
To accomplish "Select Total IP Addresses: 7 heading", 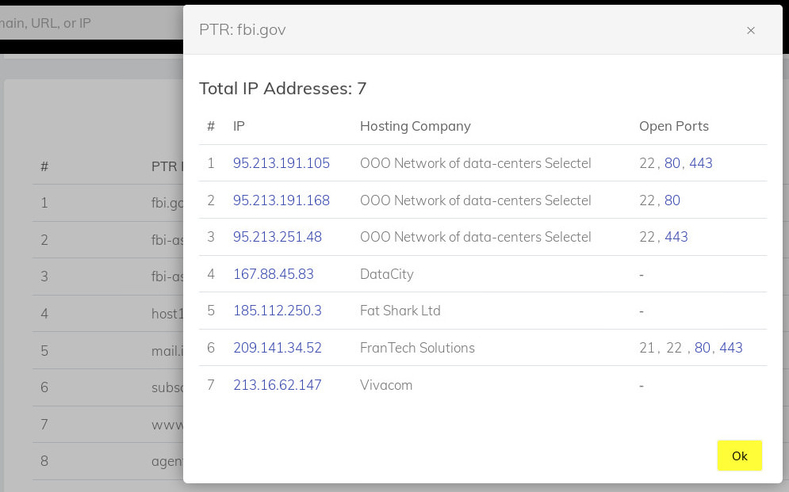I will click(283, 89).
